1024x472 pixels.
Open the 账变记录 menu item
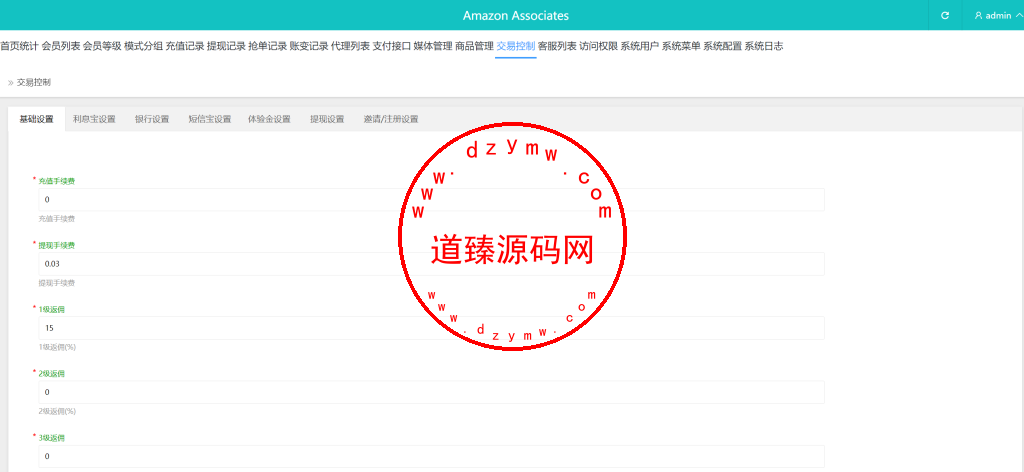point(309,46)
